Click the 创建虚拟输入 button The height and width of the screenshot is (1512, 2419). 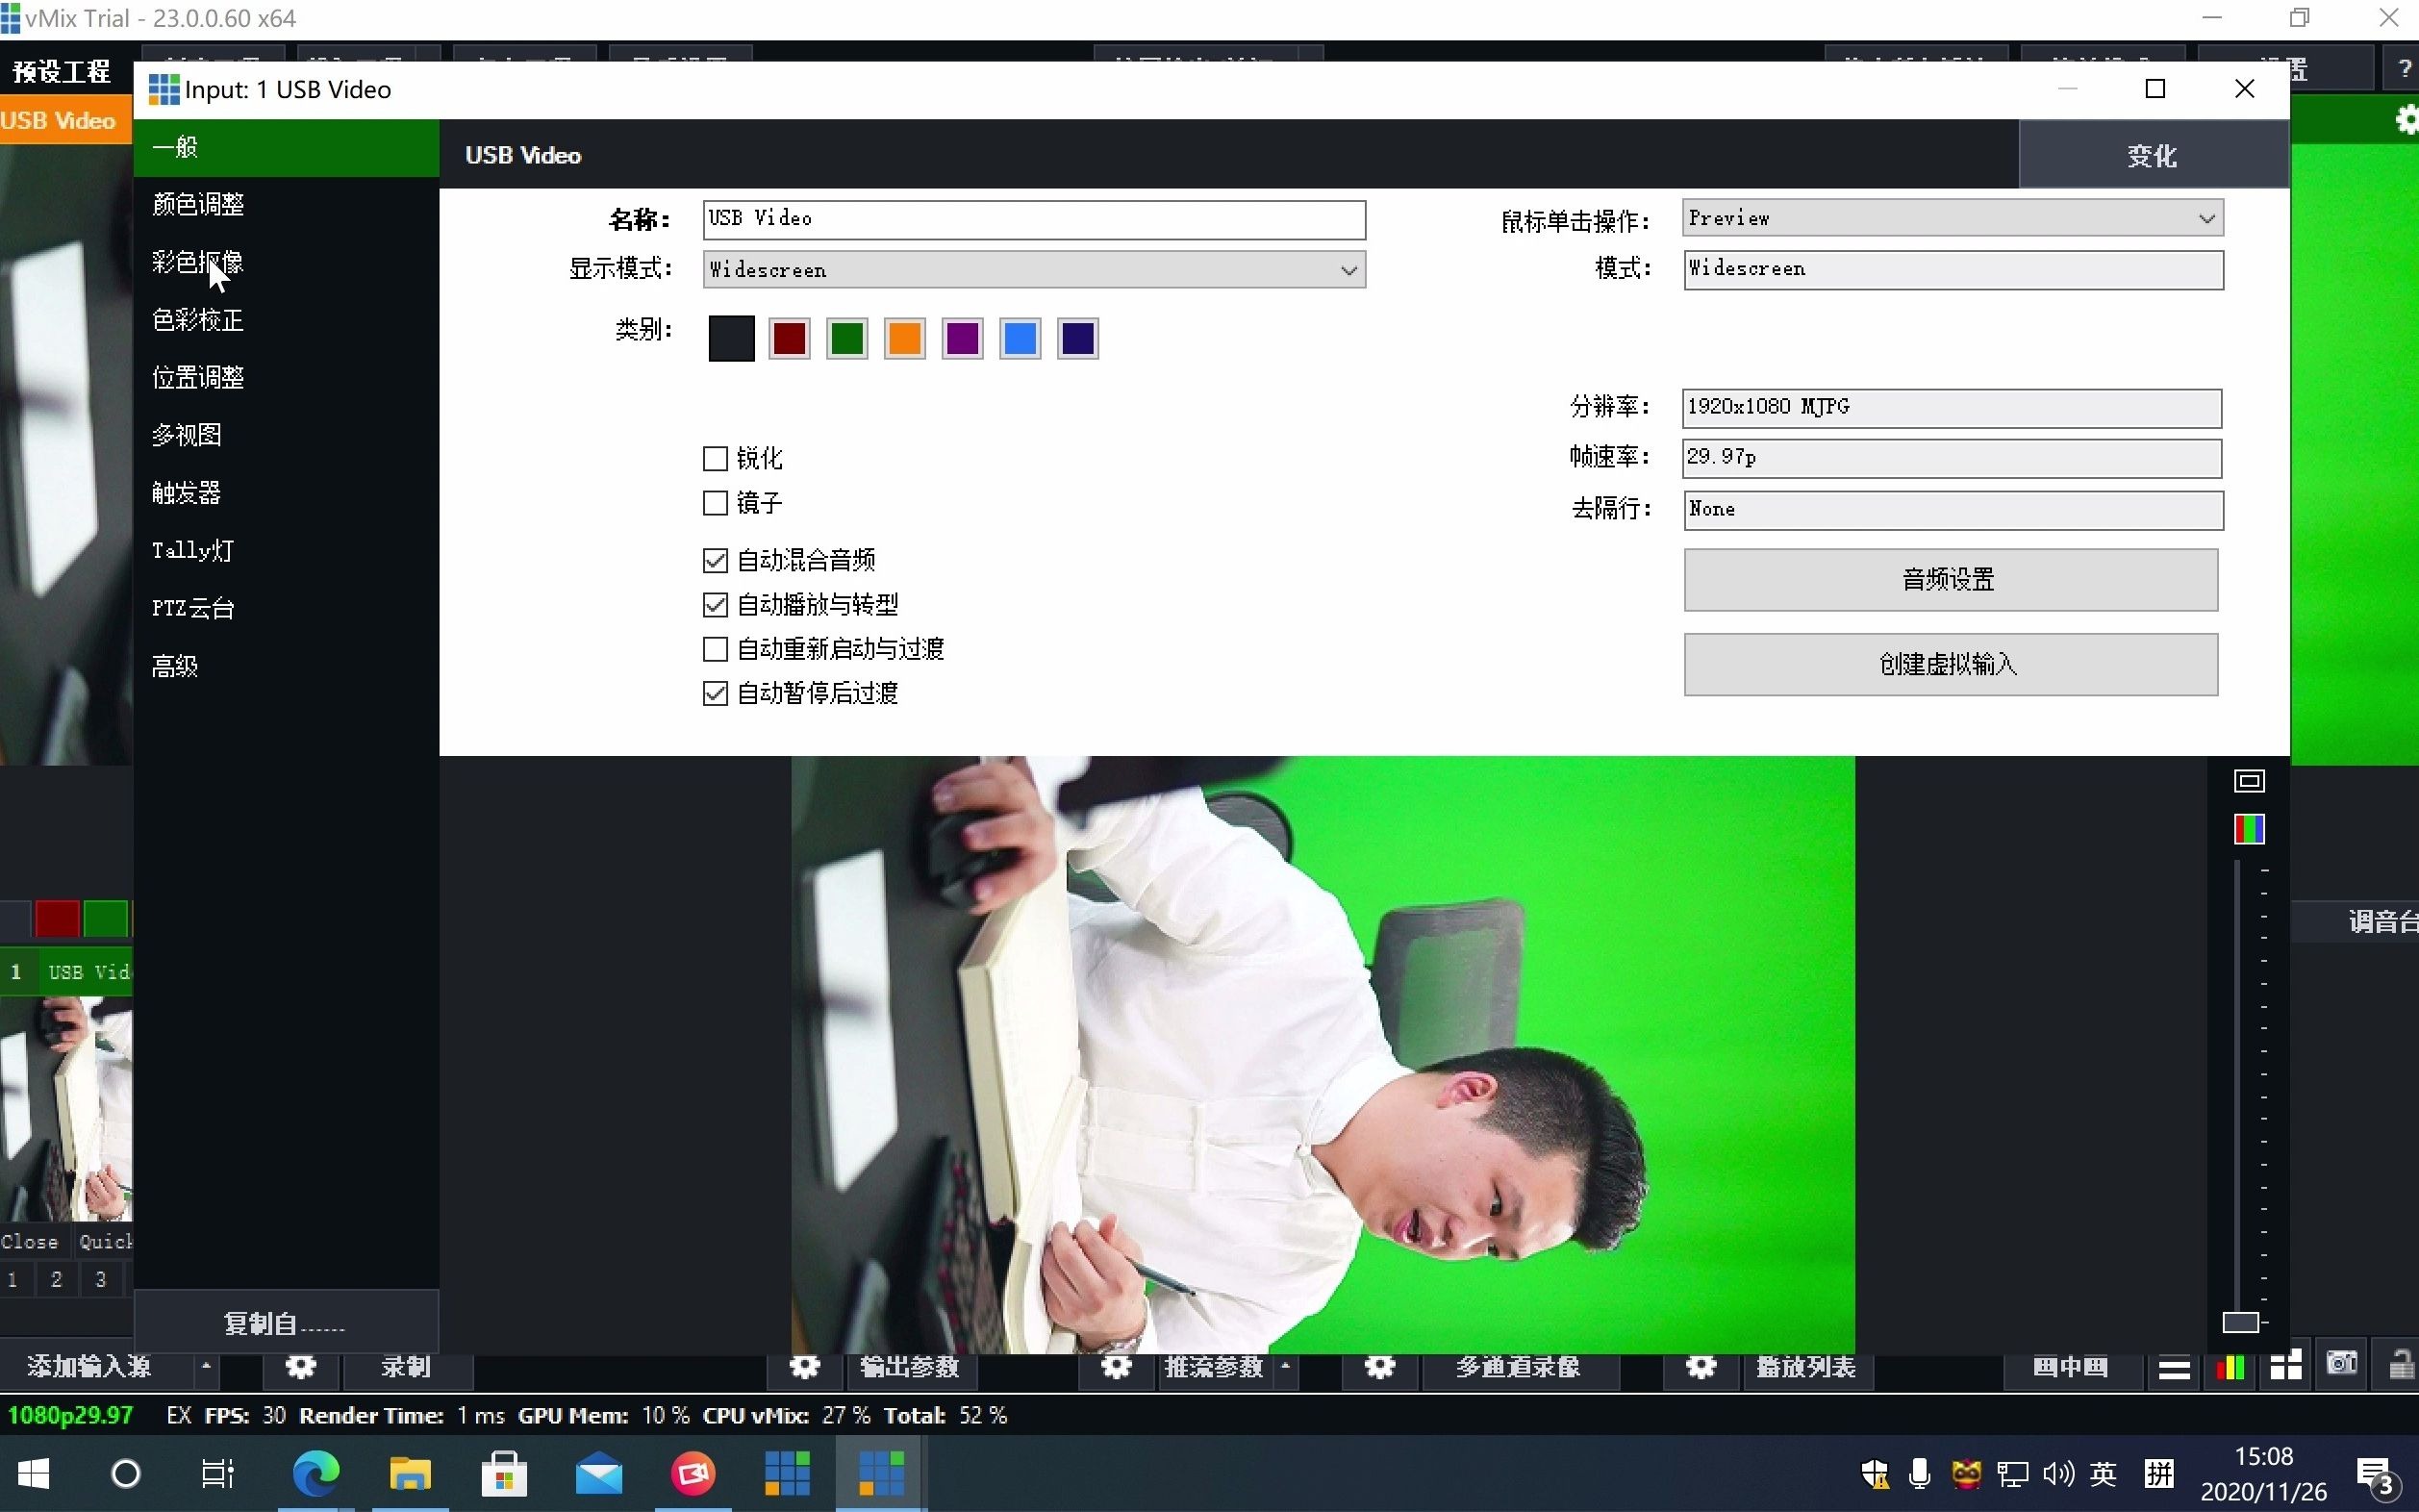[x=1948, y=664]
